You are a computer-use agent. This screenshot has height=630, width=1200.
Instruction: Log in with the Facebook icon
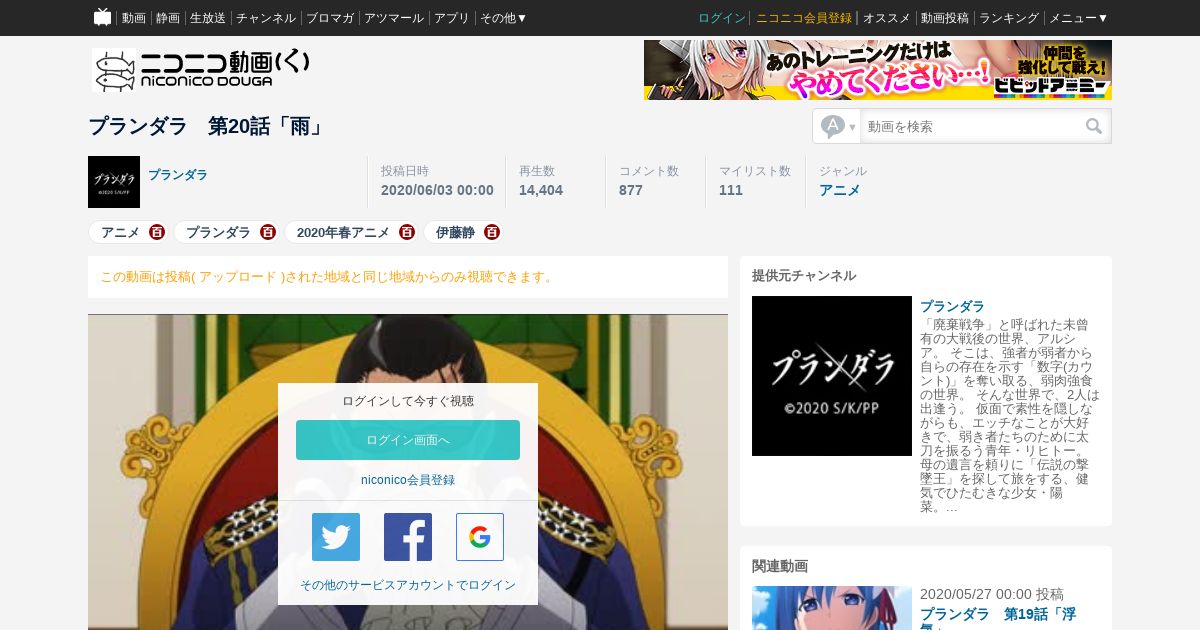408,537
